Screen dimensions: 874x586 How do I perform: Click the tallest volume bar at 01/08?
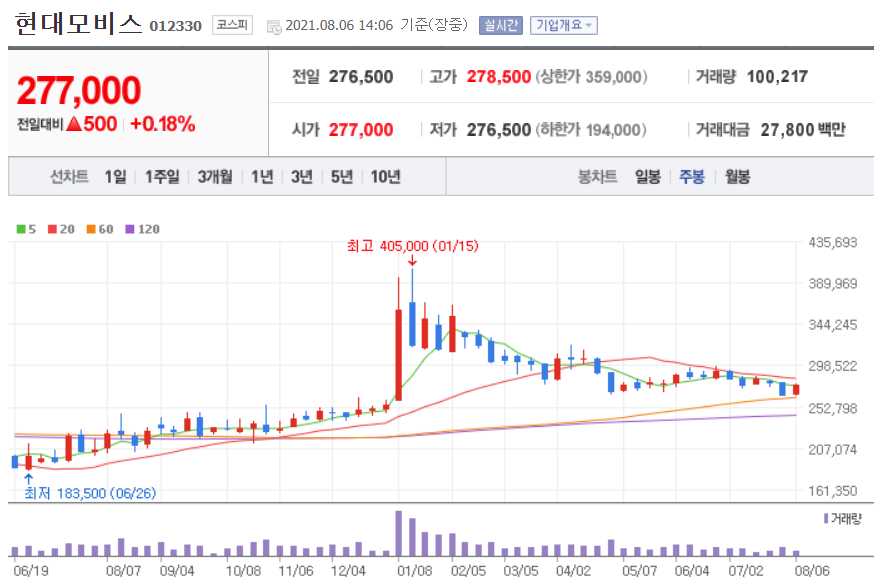coord(399,533)
